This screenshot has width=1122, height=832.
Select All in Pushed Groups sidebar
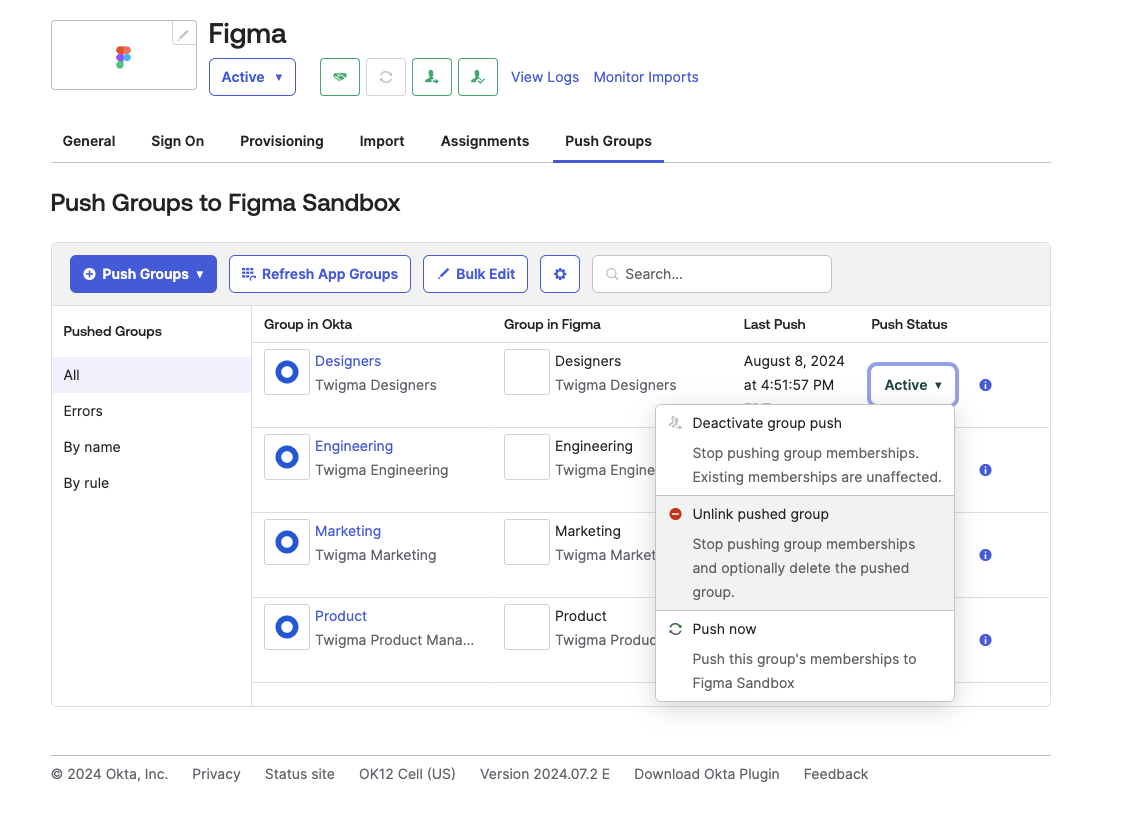[x=152, y=375]
